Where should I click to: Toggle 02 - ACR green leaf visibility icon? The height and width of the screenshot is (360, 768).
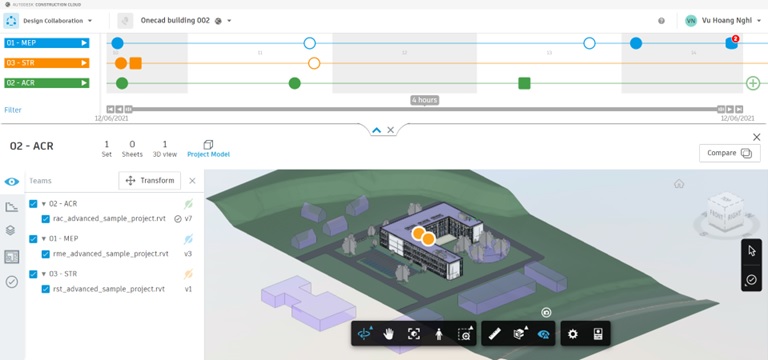click(x=189, y=204)
